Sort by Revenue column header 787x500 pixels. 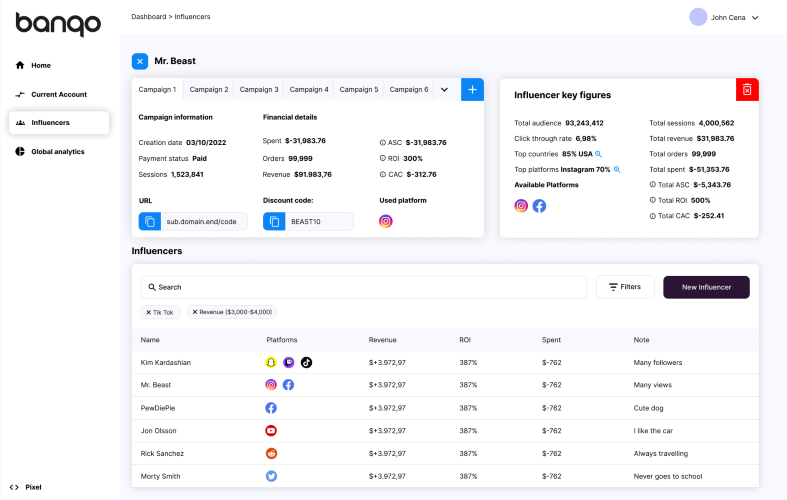pos(382,340)
